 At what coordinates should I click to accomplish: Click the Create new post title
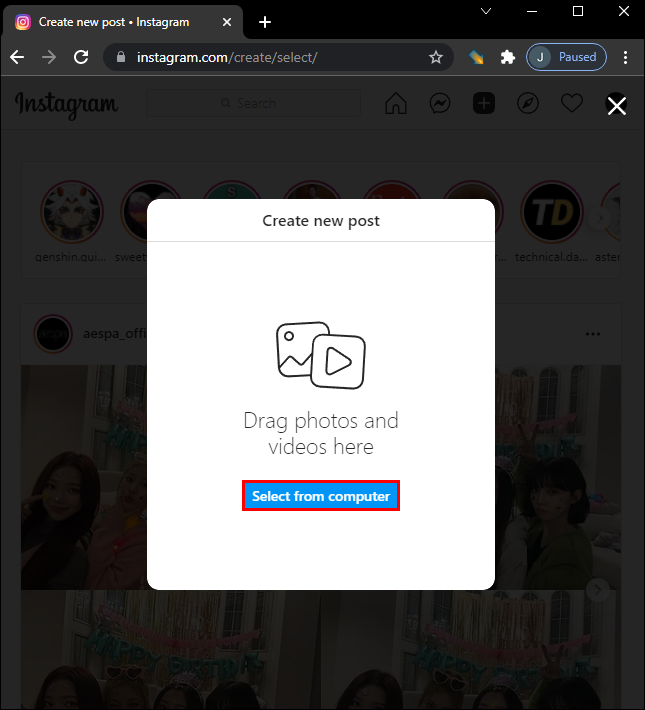pyautogui.click(x=321, y=221)
